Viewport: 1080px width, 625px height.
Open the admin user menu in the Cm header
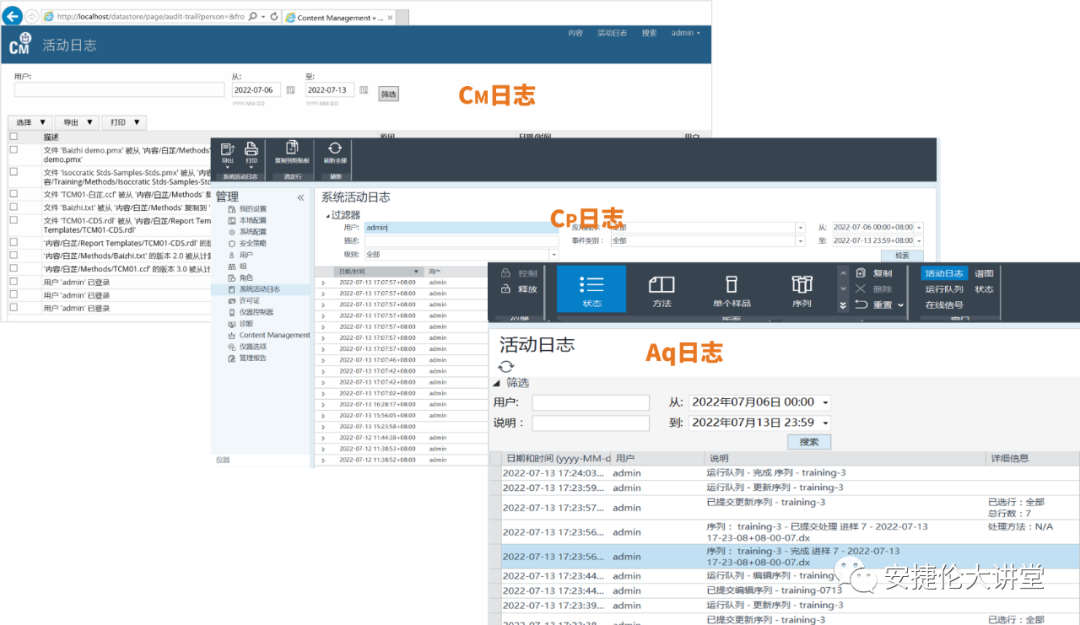point(685,33)
